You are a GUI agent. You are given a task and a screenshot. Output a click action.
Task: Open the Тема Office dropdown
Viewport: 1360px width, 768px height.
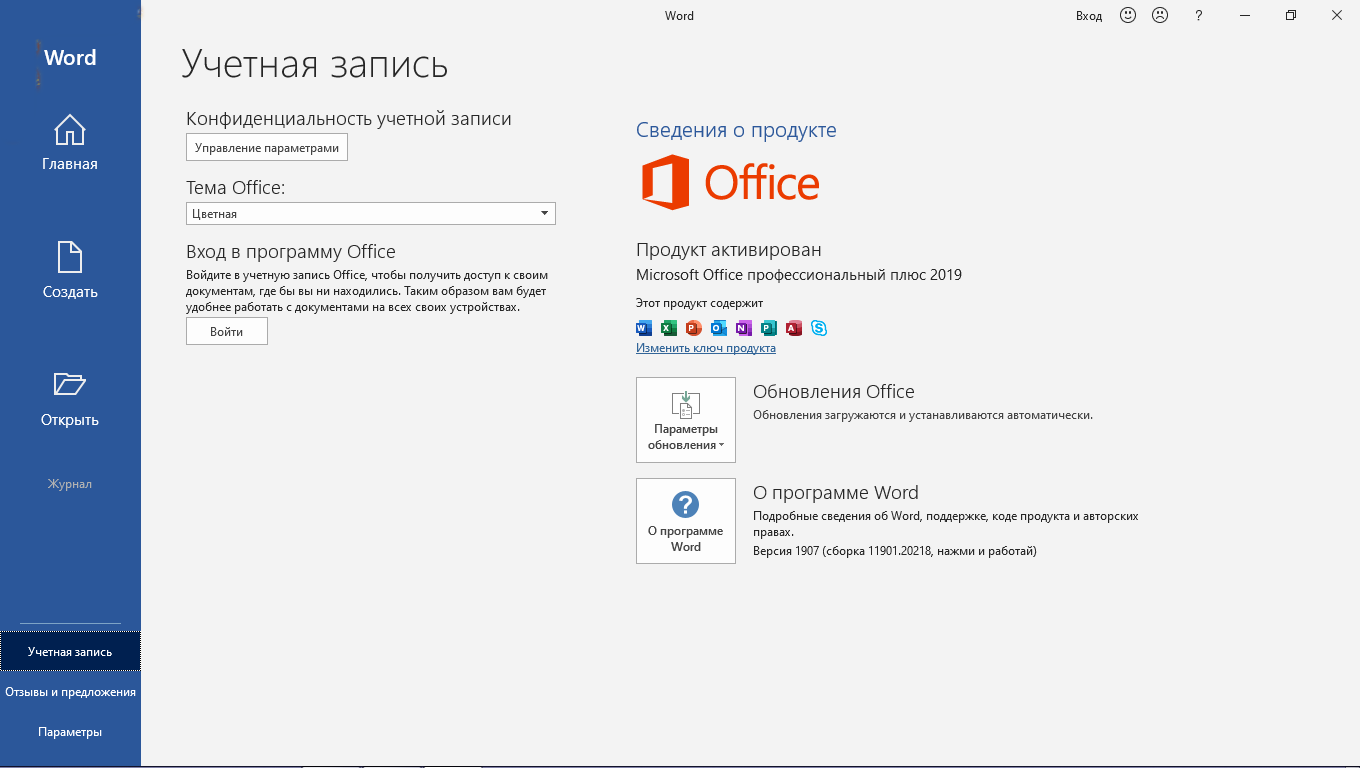click(371, 213)
